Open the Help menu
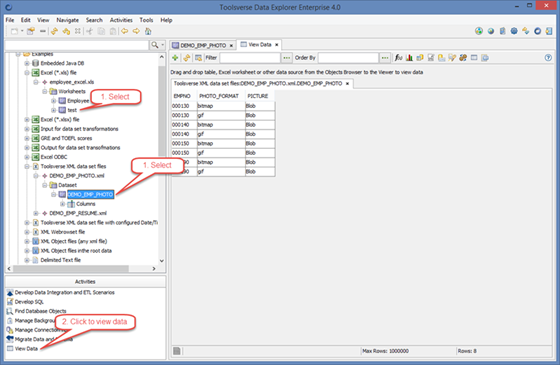This screenshot has height=365, width=560. (x=166, y=20)
